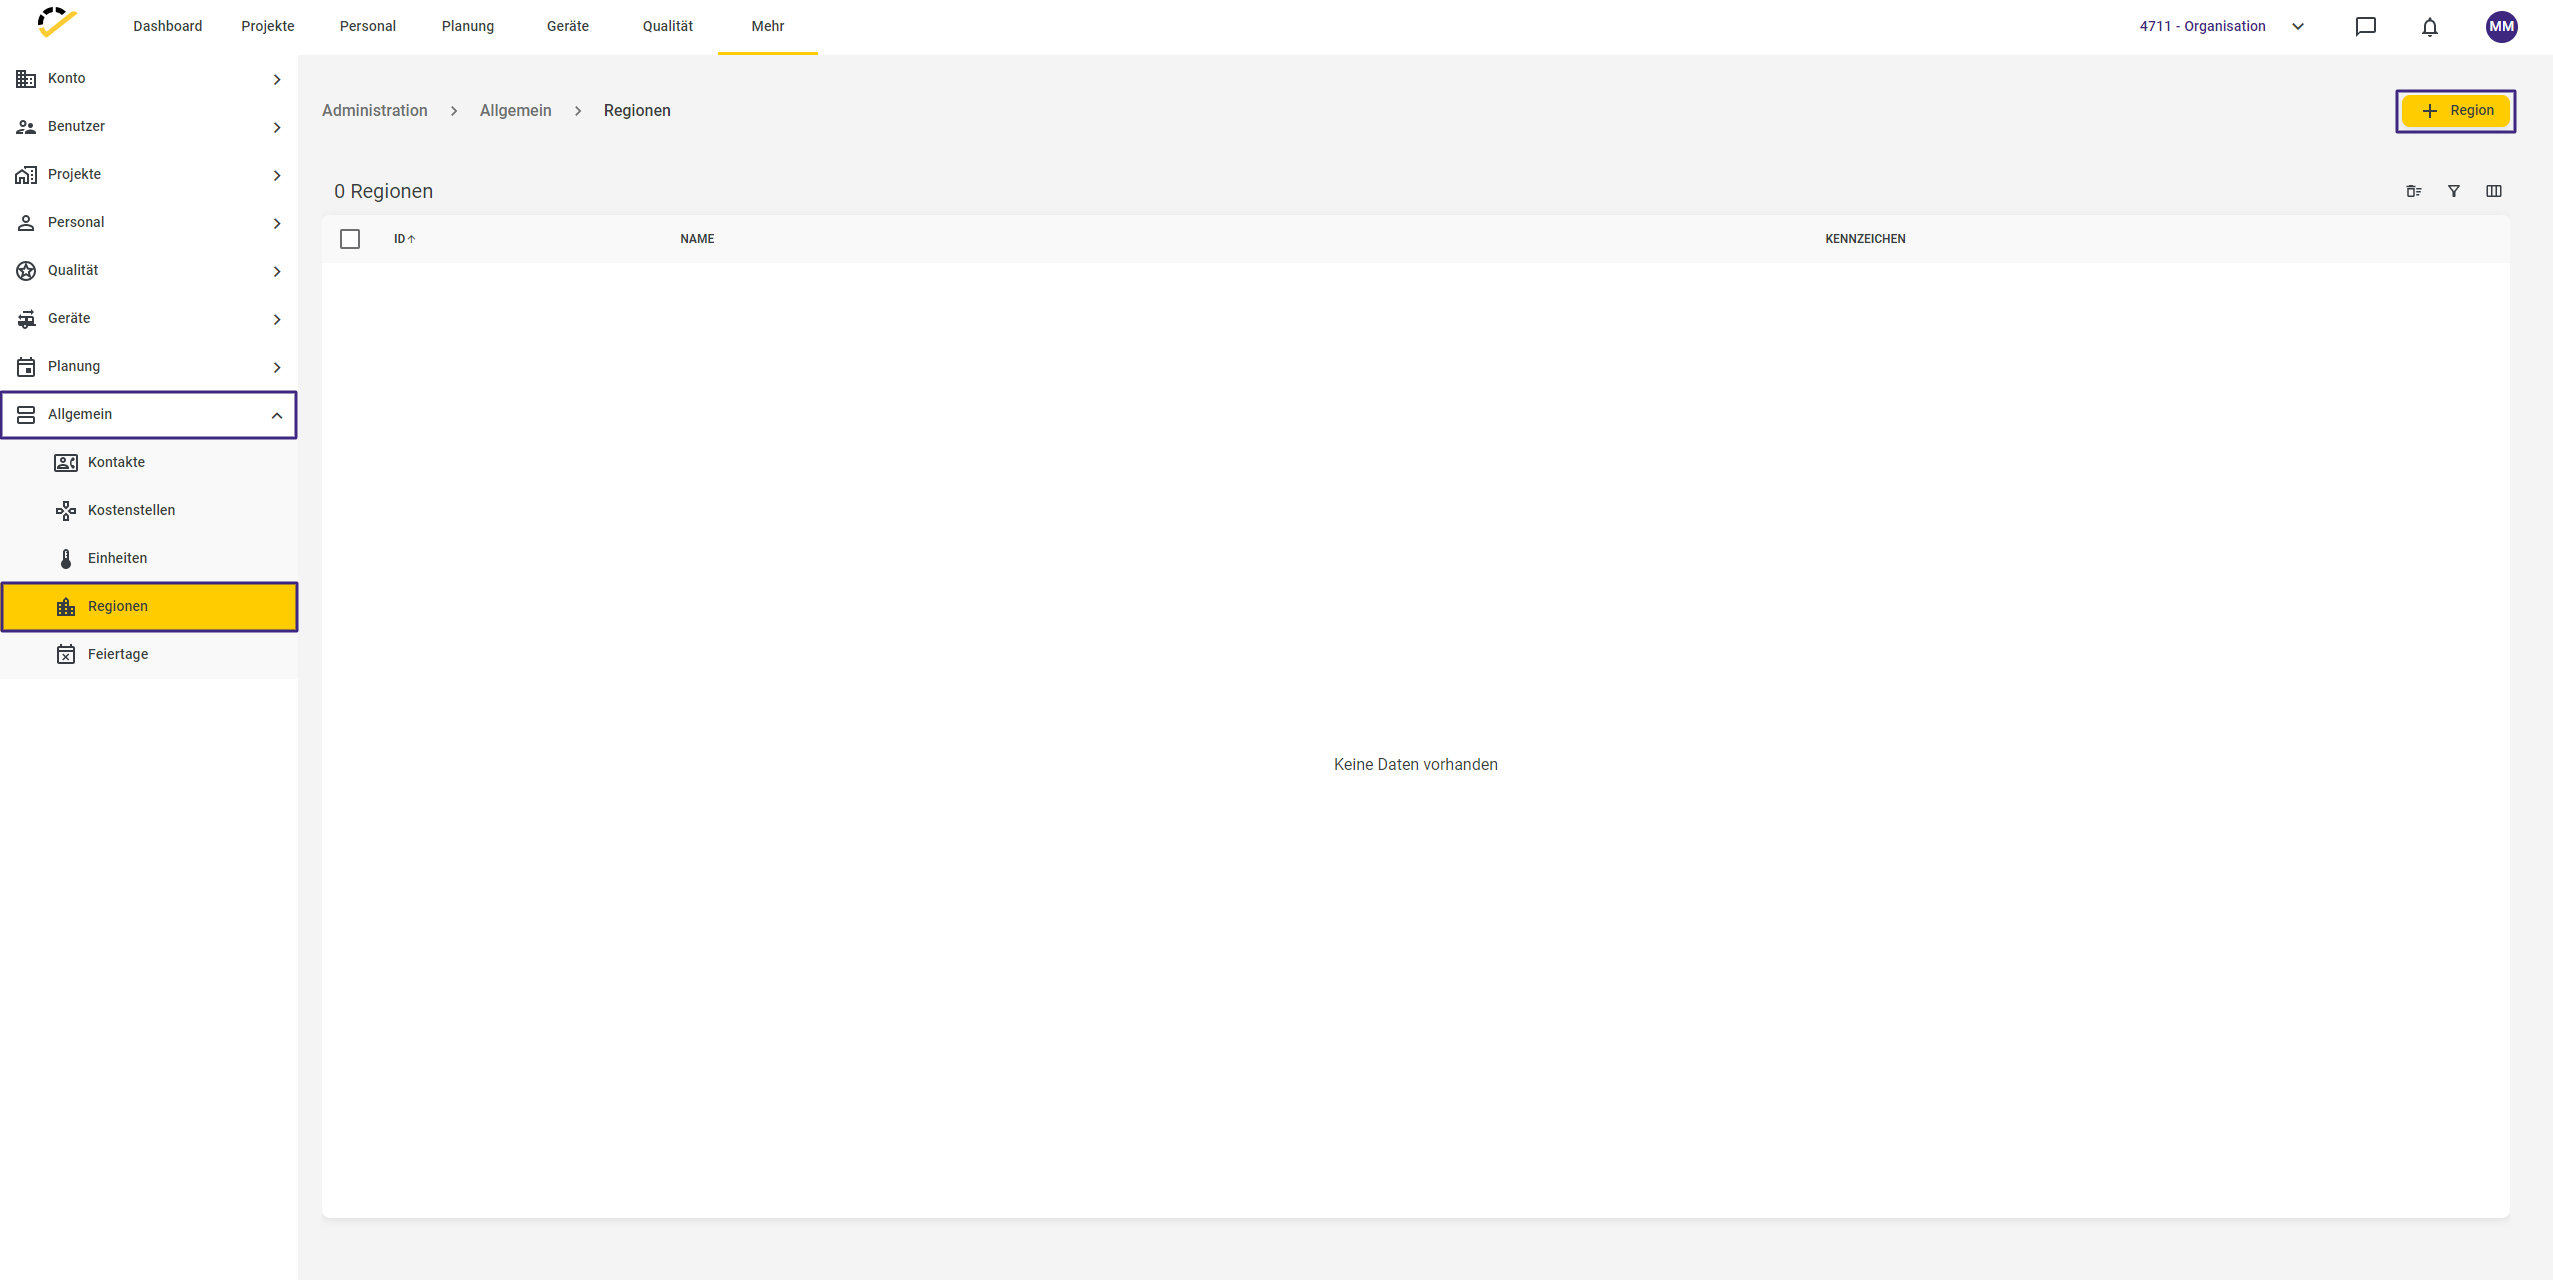
Task: Open Einheiten in the sidebar
Action: (x=149, y=558)
